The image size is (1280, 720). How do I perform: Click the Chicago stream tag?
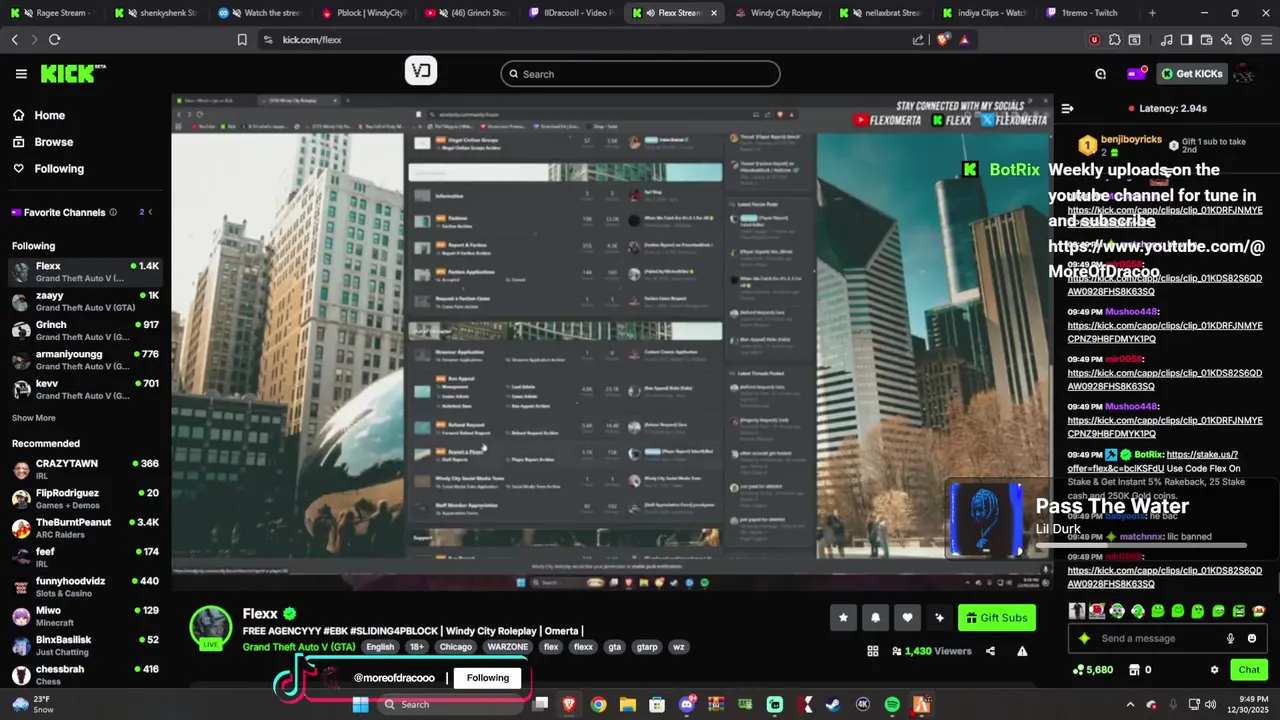(455, 647)
